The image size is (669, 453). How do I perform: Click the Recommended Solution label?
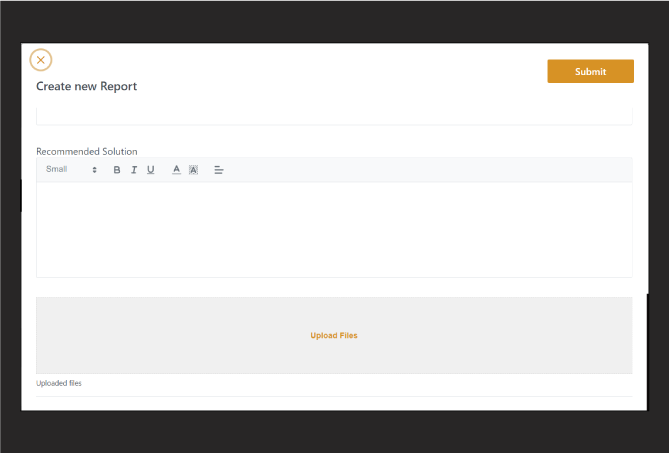click(x=86, y=151)
